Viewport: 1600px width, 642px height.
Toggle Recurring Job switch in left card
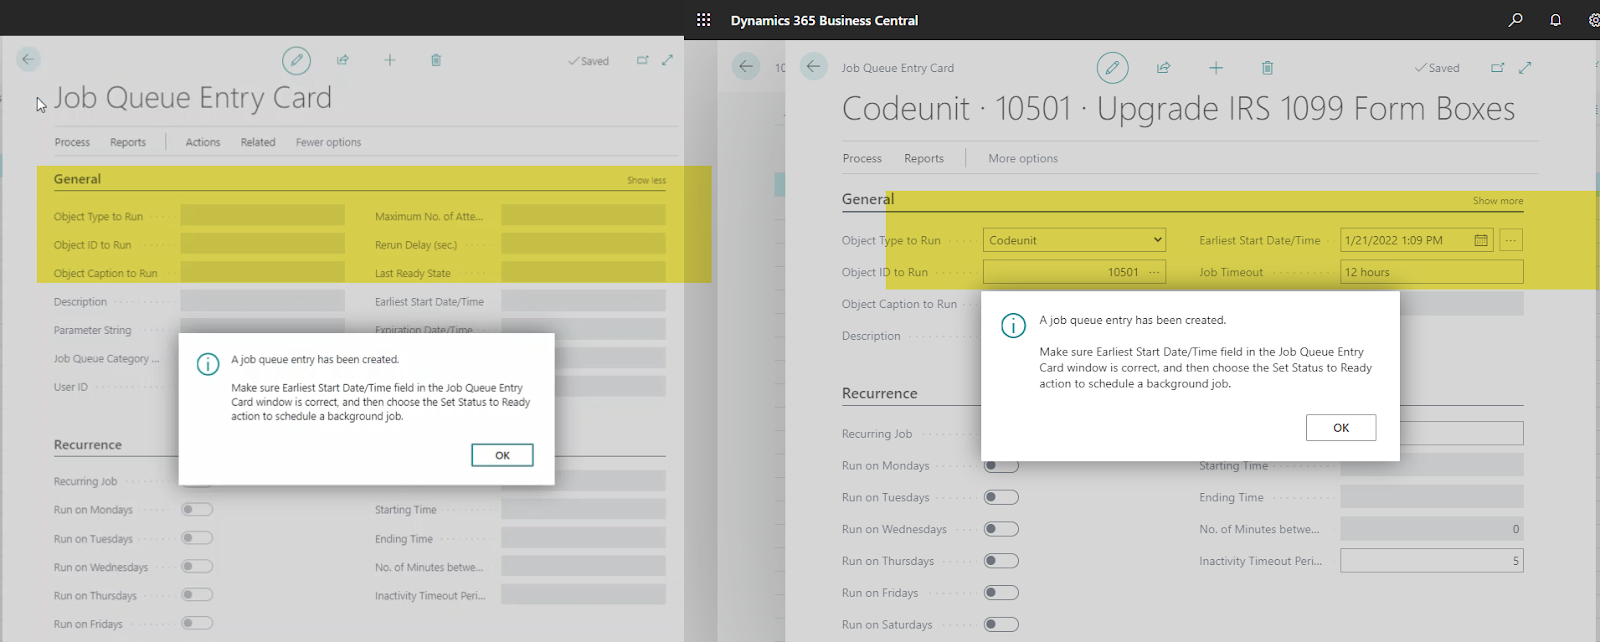pyautogui.click(x=197, y=481)
